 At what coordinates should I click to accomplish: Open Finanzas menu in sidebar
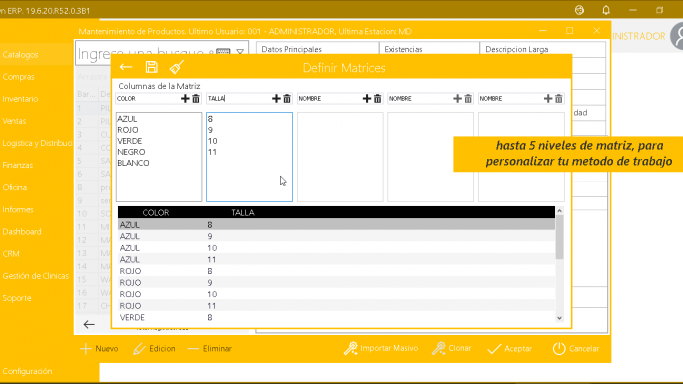(18, 165)
